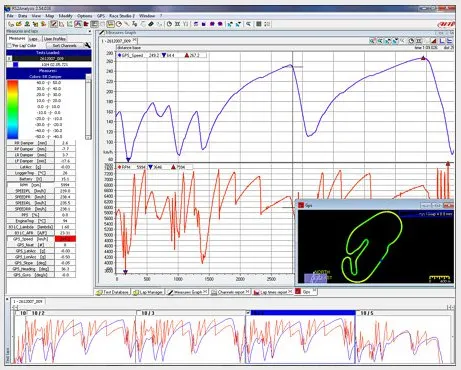This screenshot has width=461, height=370.
Task: Open the Measures Graph bottom tab
Action: click(x=187, y=292)
